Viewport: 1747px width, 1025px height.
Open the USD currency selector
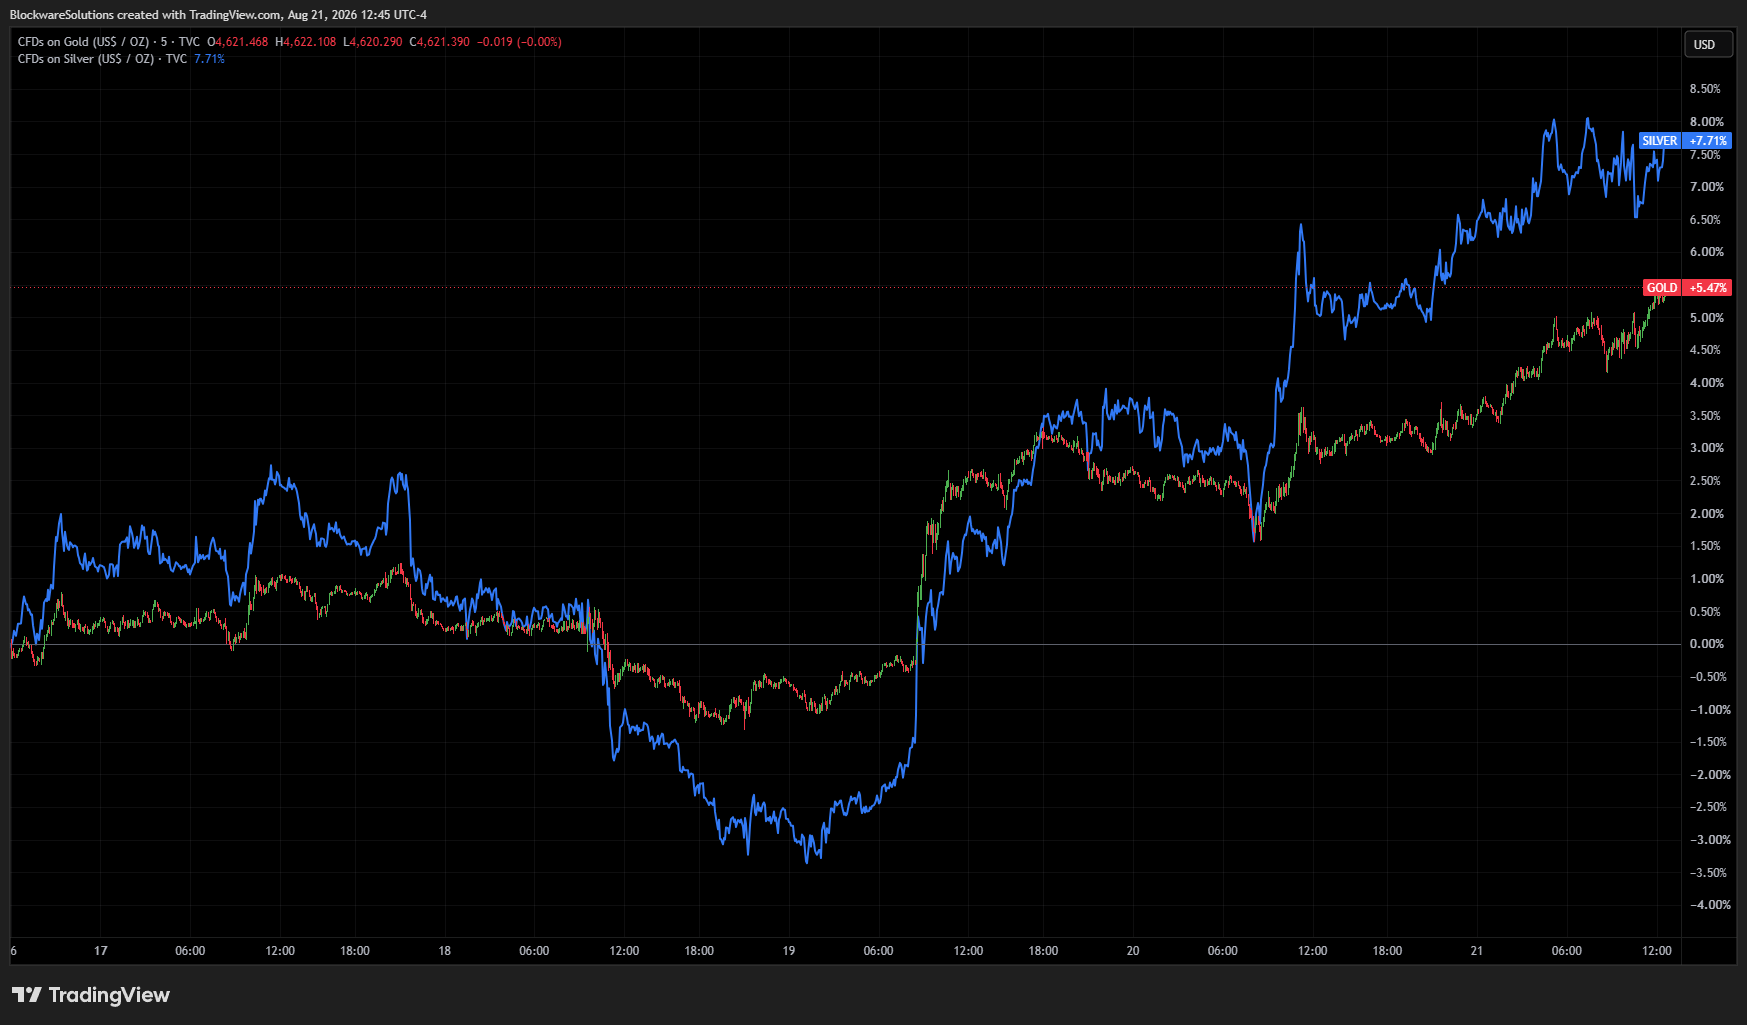click(1706, 45)
